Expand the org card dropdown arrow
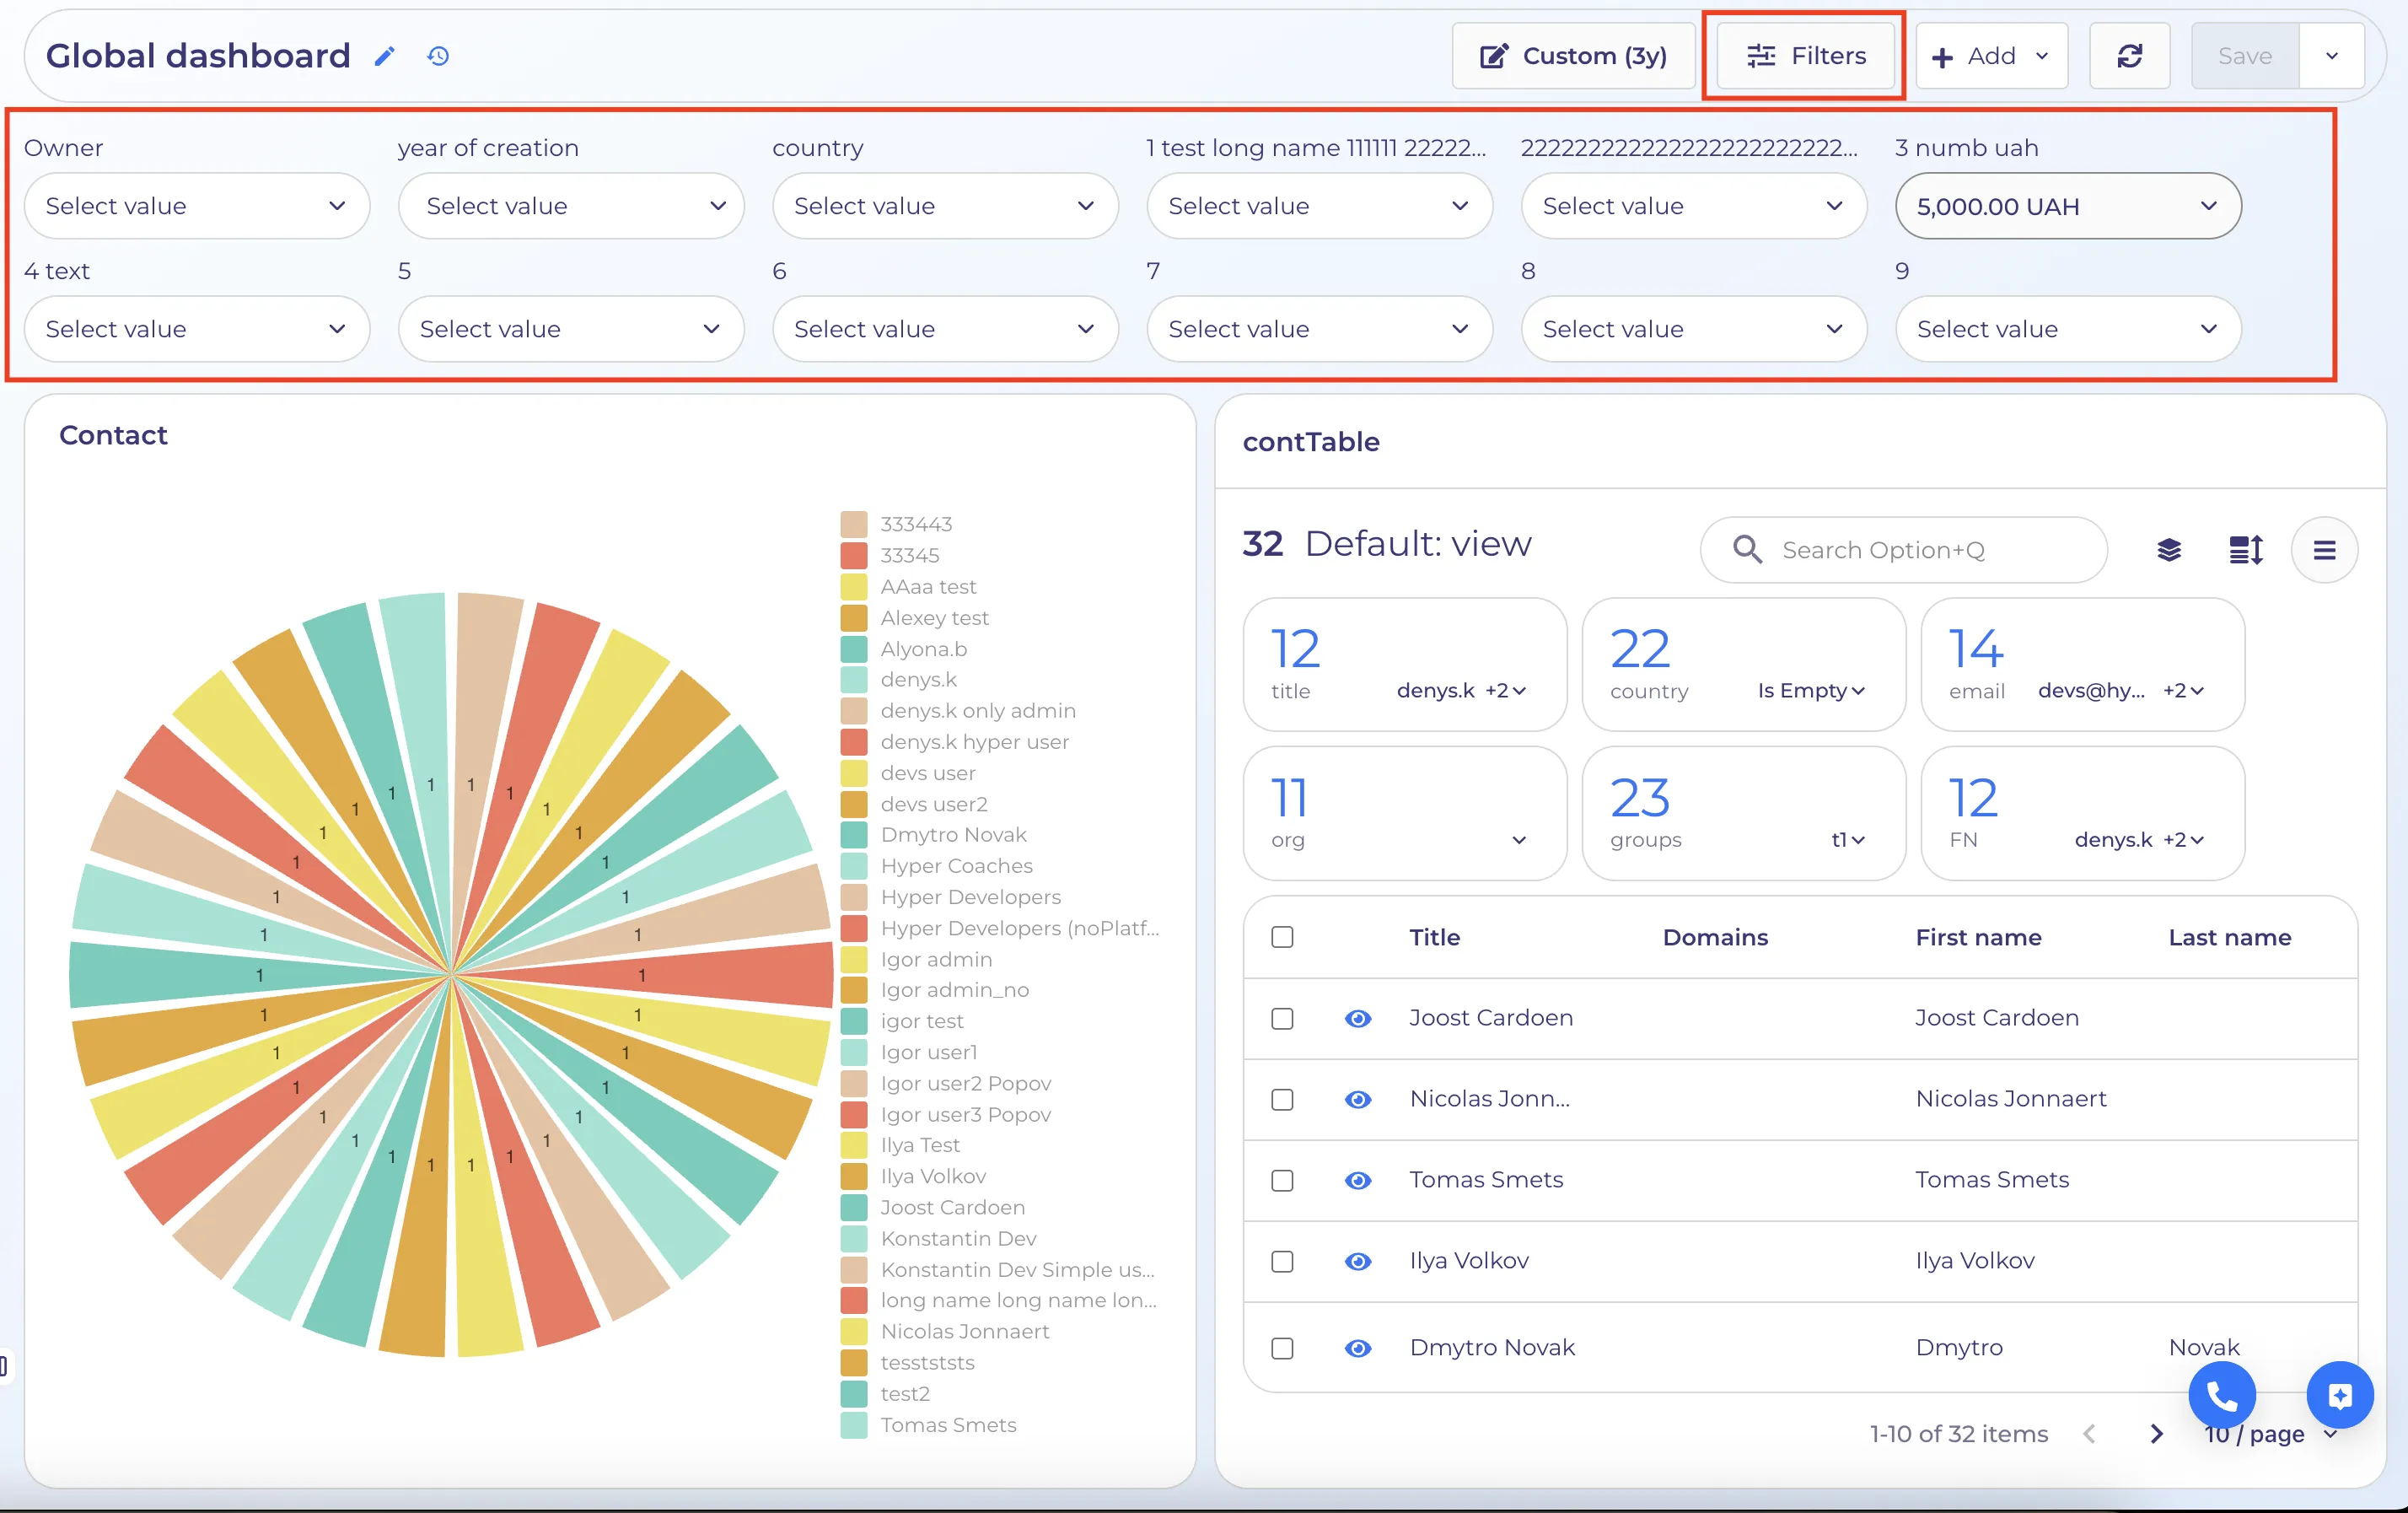This screenshot has height=1513, width=2408. [x=1518, y=840]
